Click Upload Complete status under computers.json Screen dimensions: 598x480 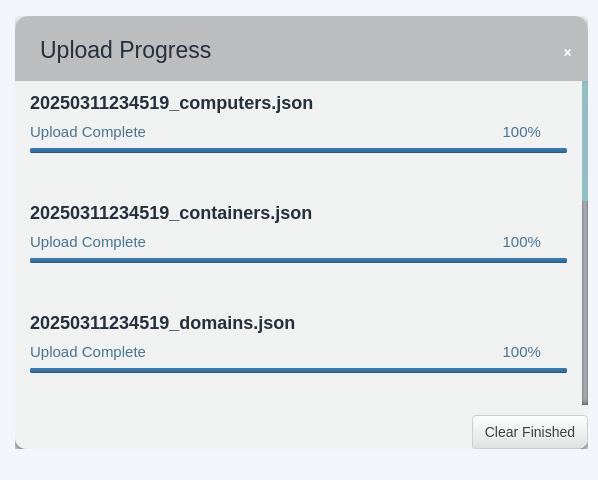tap(88, 132)
